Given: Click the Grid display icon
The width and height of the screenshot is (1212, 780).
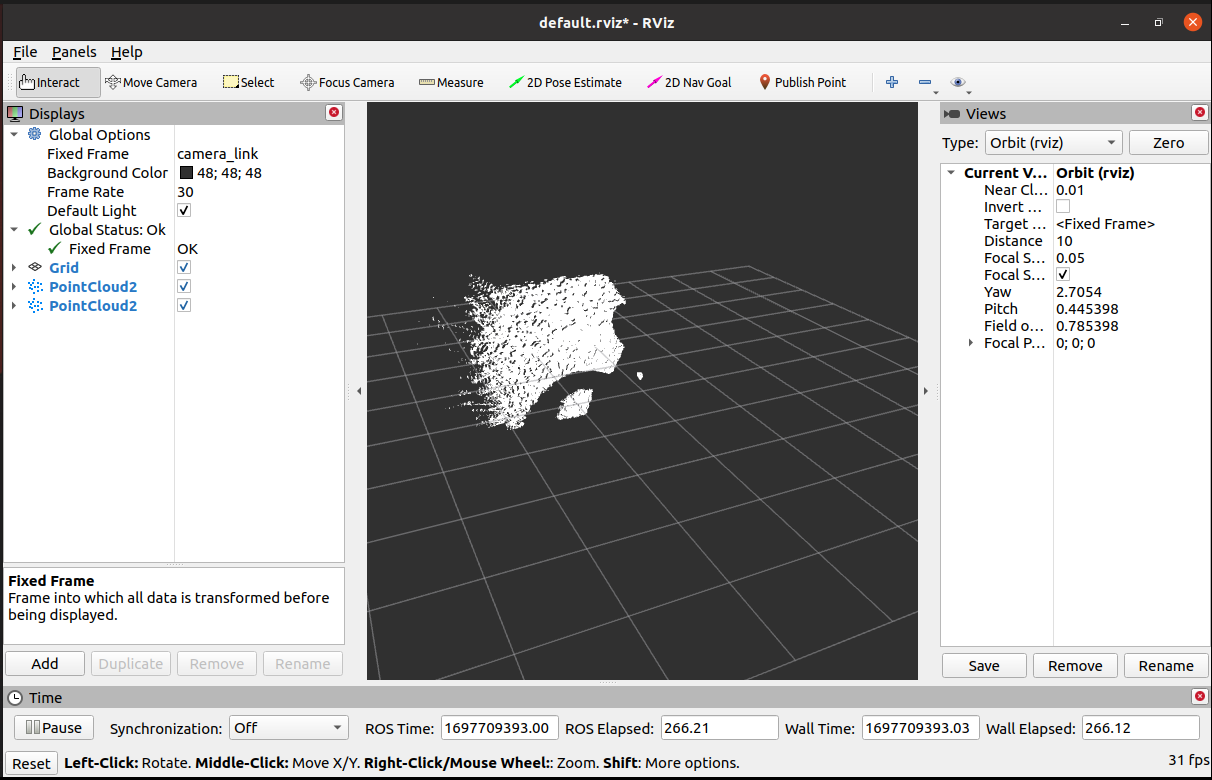Looking at the screenshot, I should coord(35,267).
